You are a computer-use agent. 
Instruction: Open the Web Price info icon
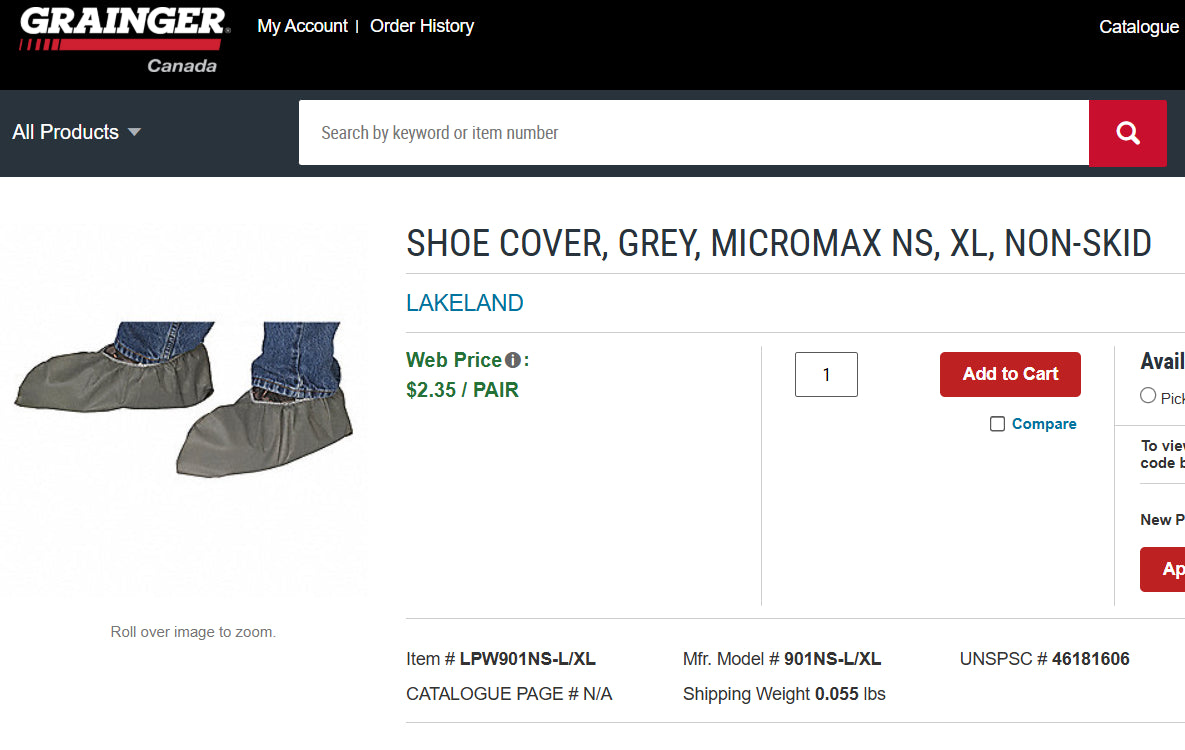pyautogui.click(x=513, y=361)
